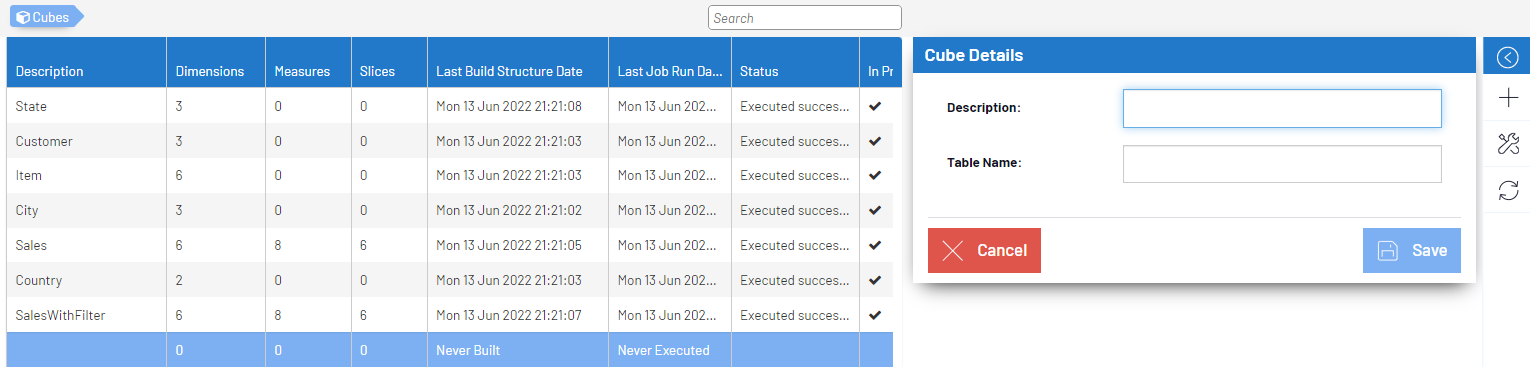Sort by the Dimensions column header

tap(210, 71)
